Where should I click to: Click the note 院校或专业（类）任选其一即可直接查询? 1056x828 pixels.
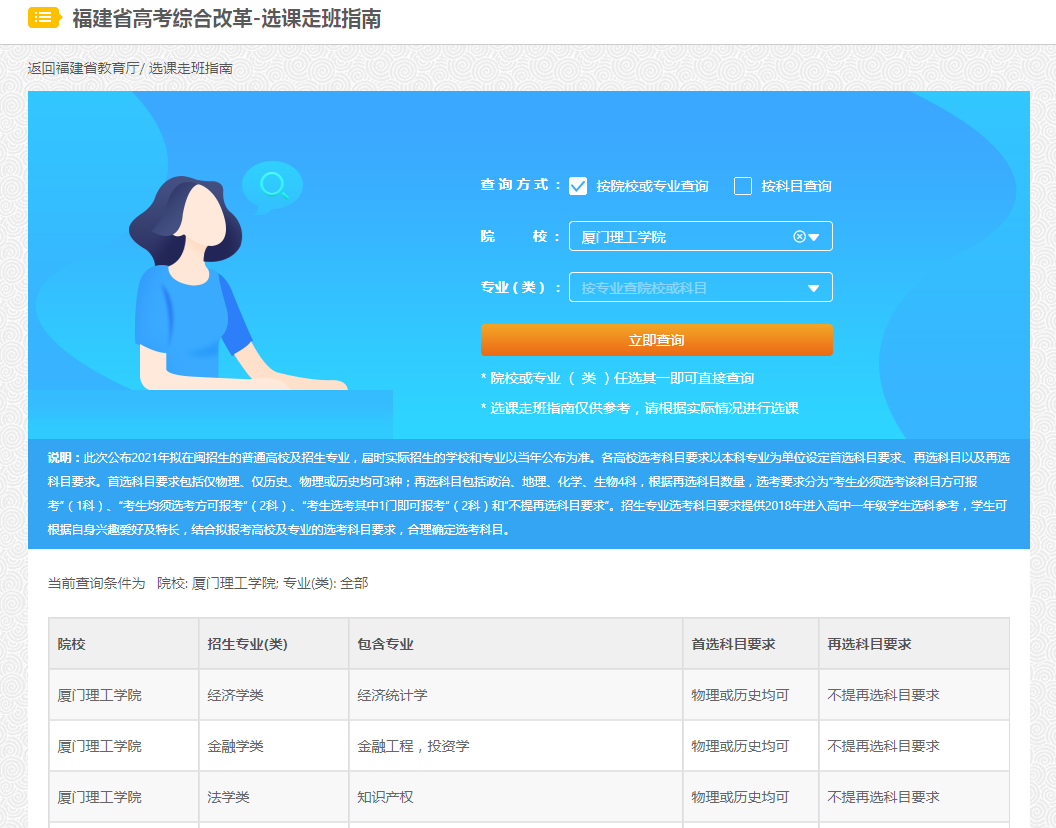618,378
